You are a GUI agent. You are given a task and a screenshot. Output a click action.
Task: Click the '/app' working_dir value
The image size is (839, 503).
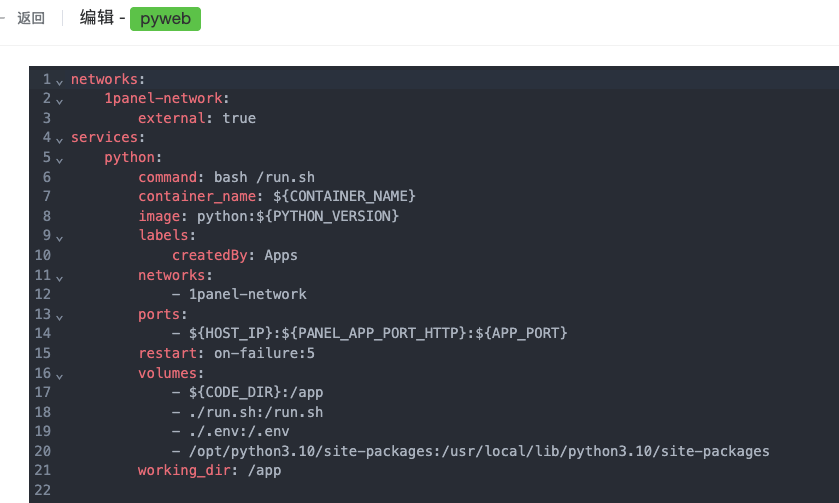pos(264,470)
